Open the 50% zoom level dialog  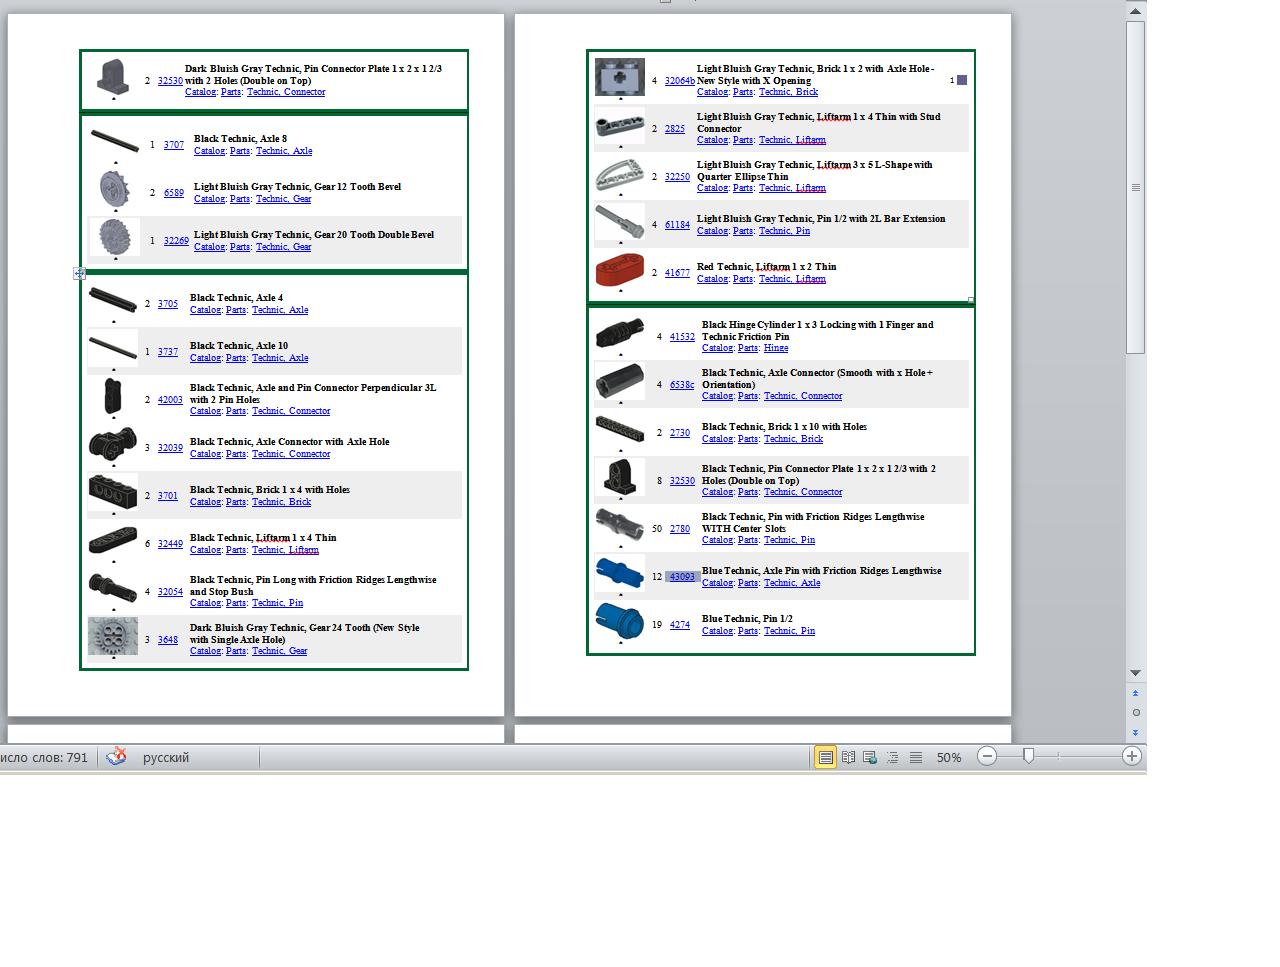948,758
